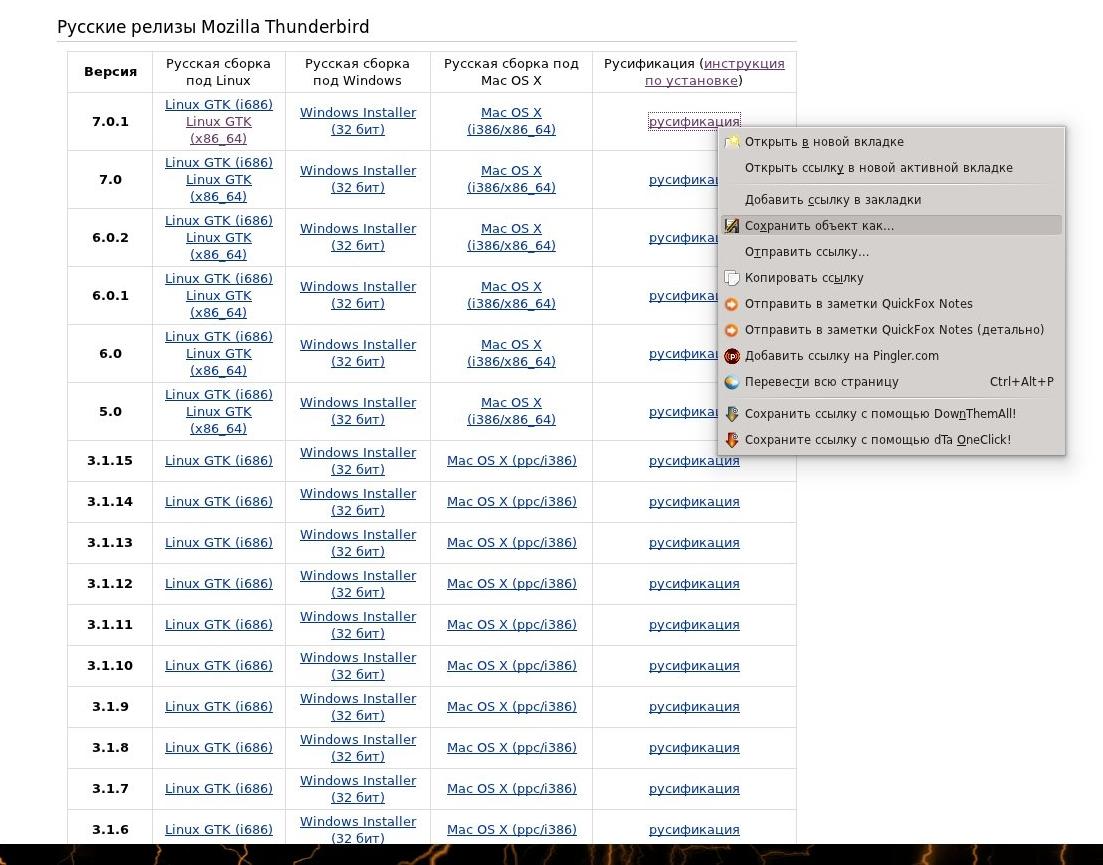Download Windows Installer for version 6.0.2
The height and width of the screenshot is (865, 1103).
click(357, 237)
